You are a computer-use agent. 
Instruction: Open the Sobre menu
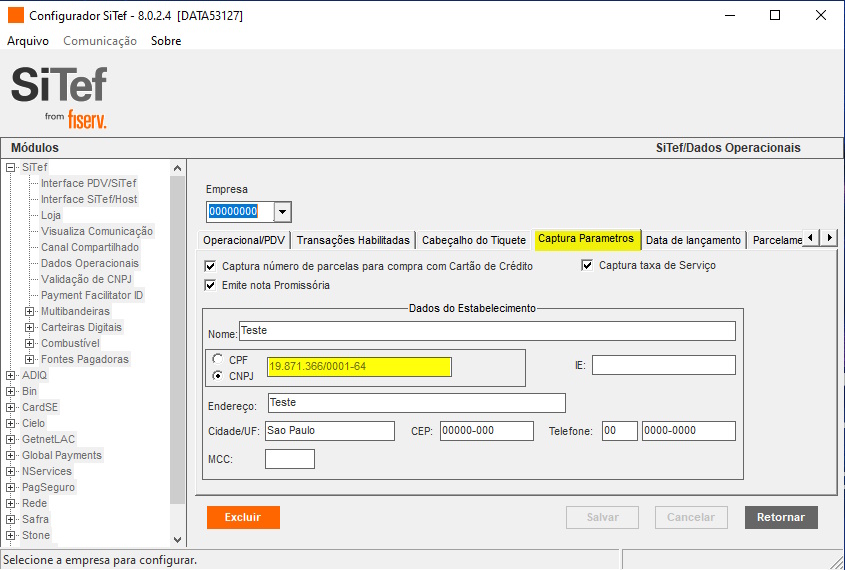pos(166,41)
